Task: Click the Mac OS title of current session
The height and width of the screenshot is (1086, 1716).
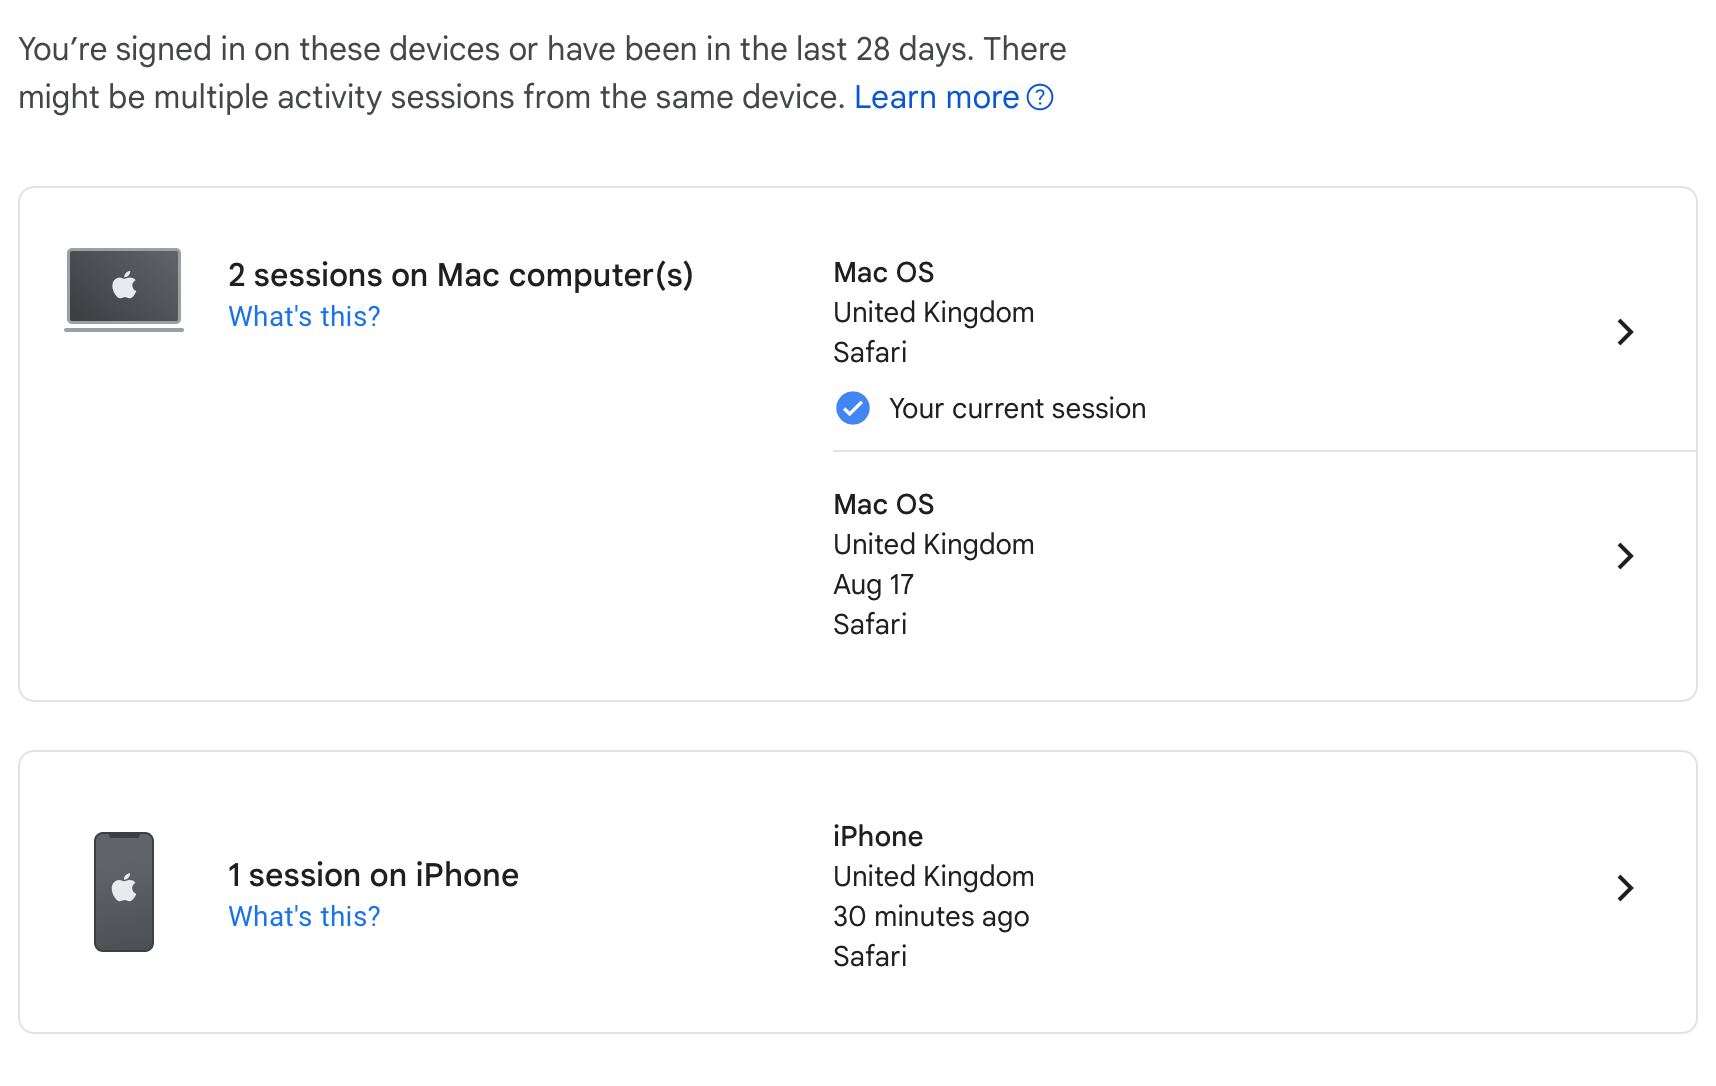Action: coord(883,272)
